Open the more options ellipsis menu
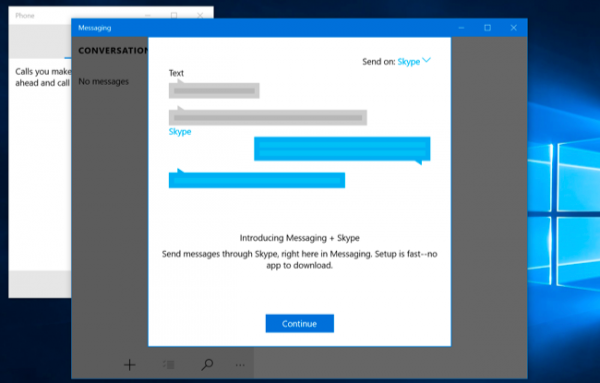Screen dimensions: 600x383 coord(240,365)
